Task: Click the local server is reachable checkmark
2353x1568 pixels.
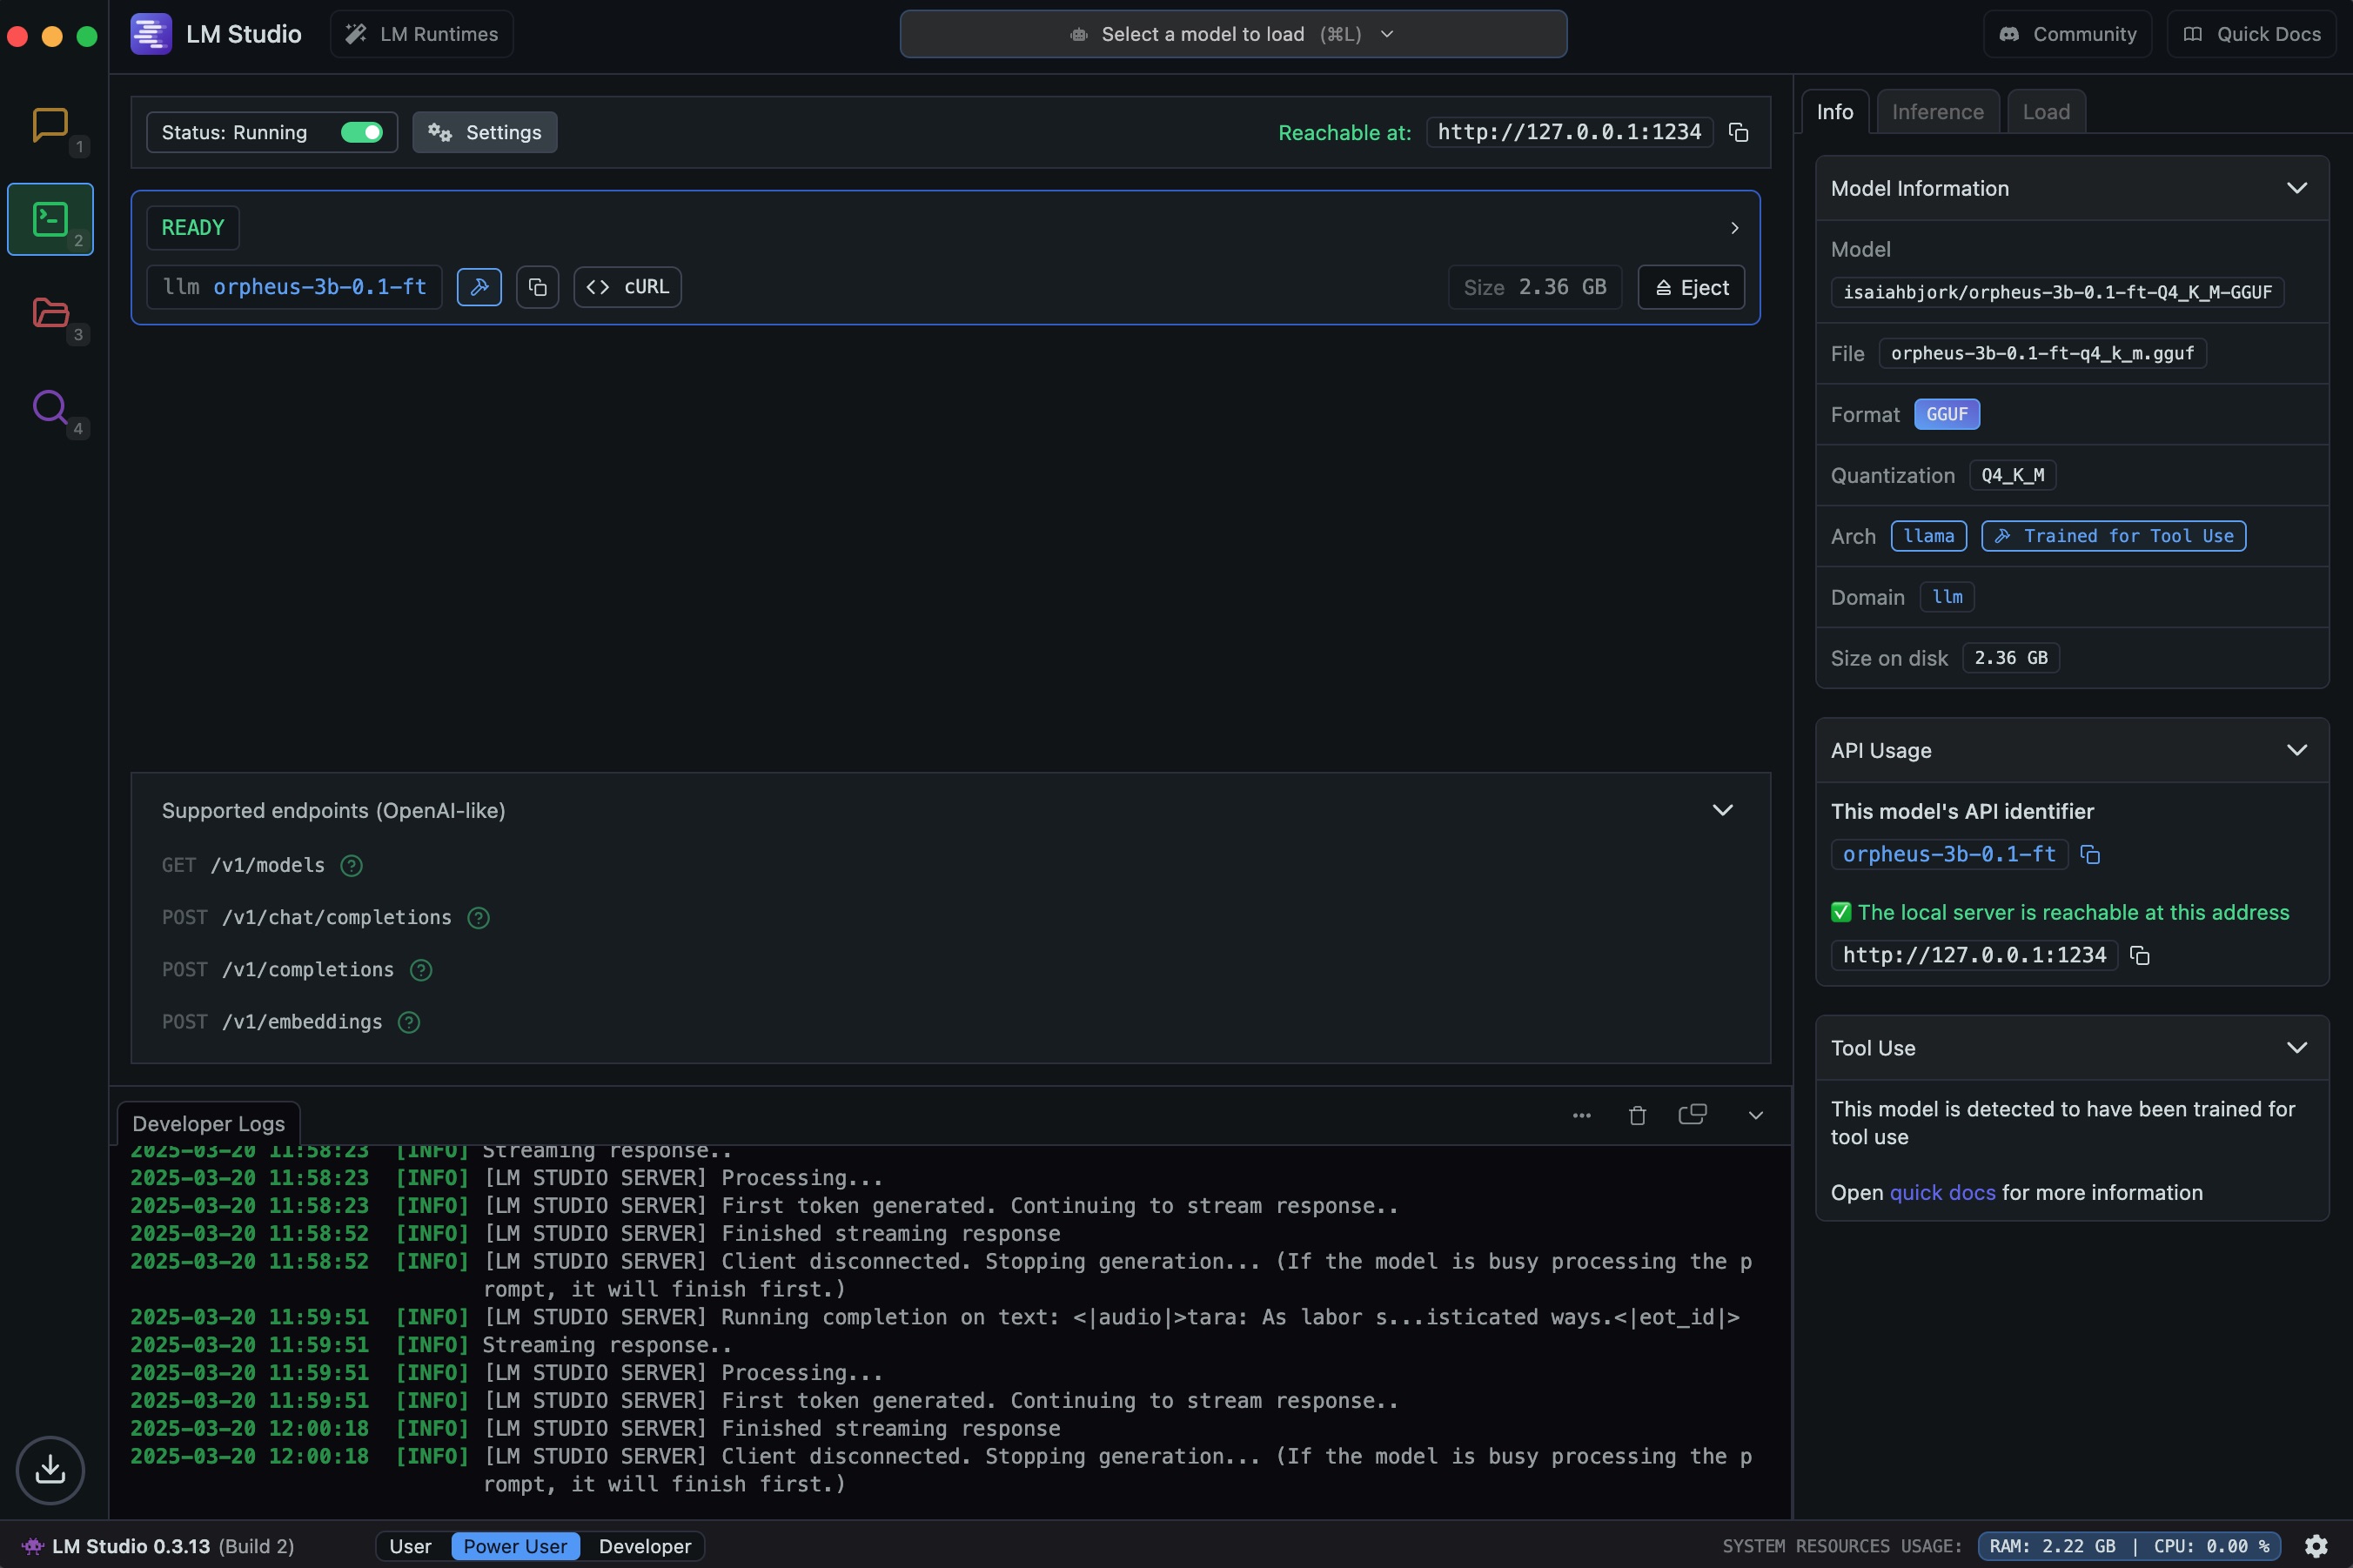Action: [1840, 912]
